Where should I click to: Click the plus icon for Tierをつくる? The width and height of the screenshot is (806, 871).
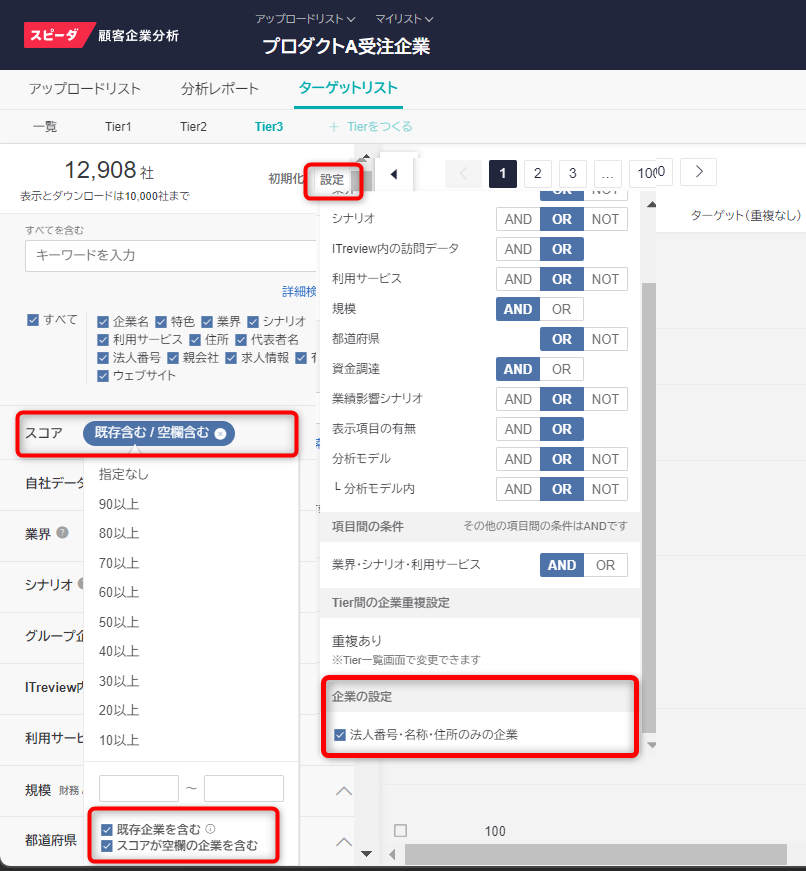(x=333, y=127)
